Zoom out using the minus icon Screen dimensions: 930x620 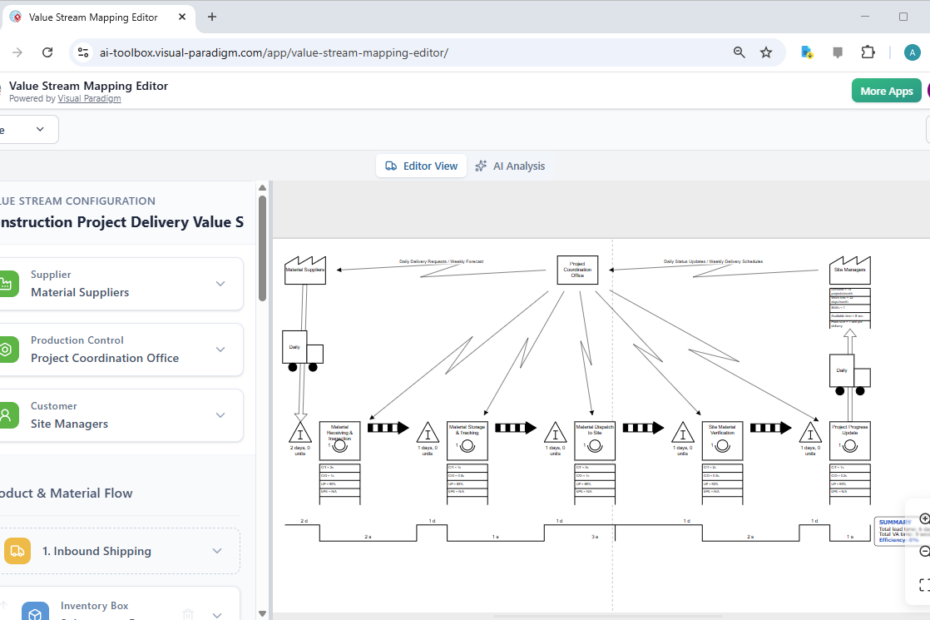(x=925, y=548)
